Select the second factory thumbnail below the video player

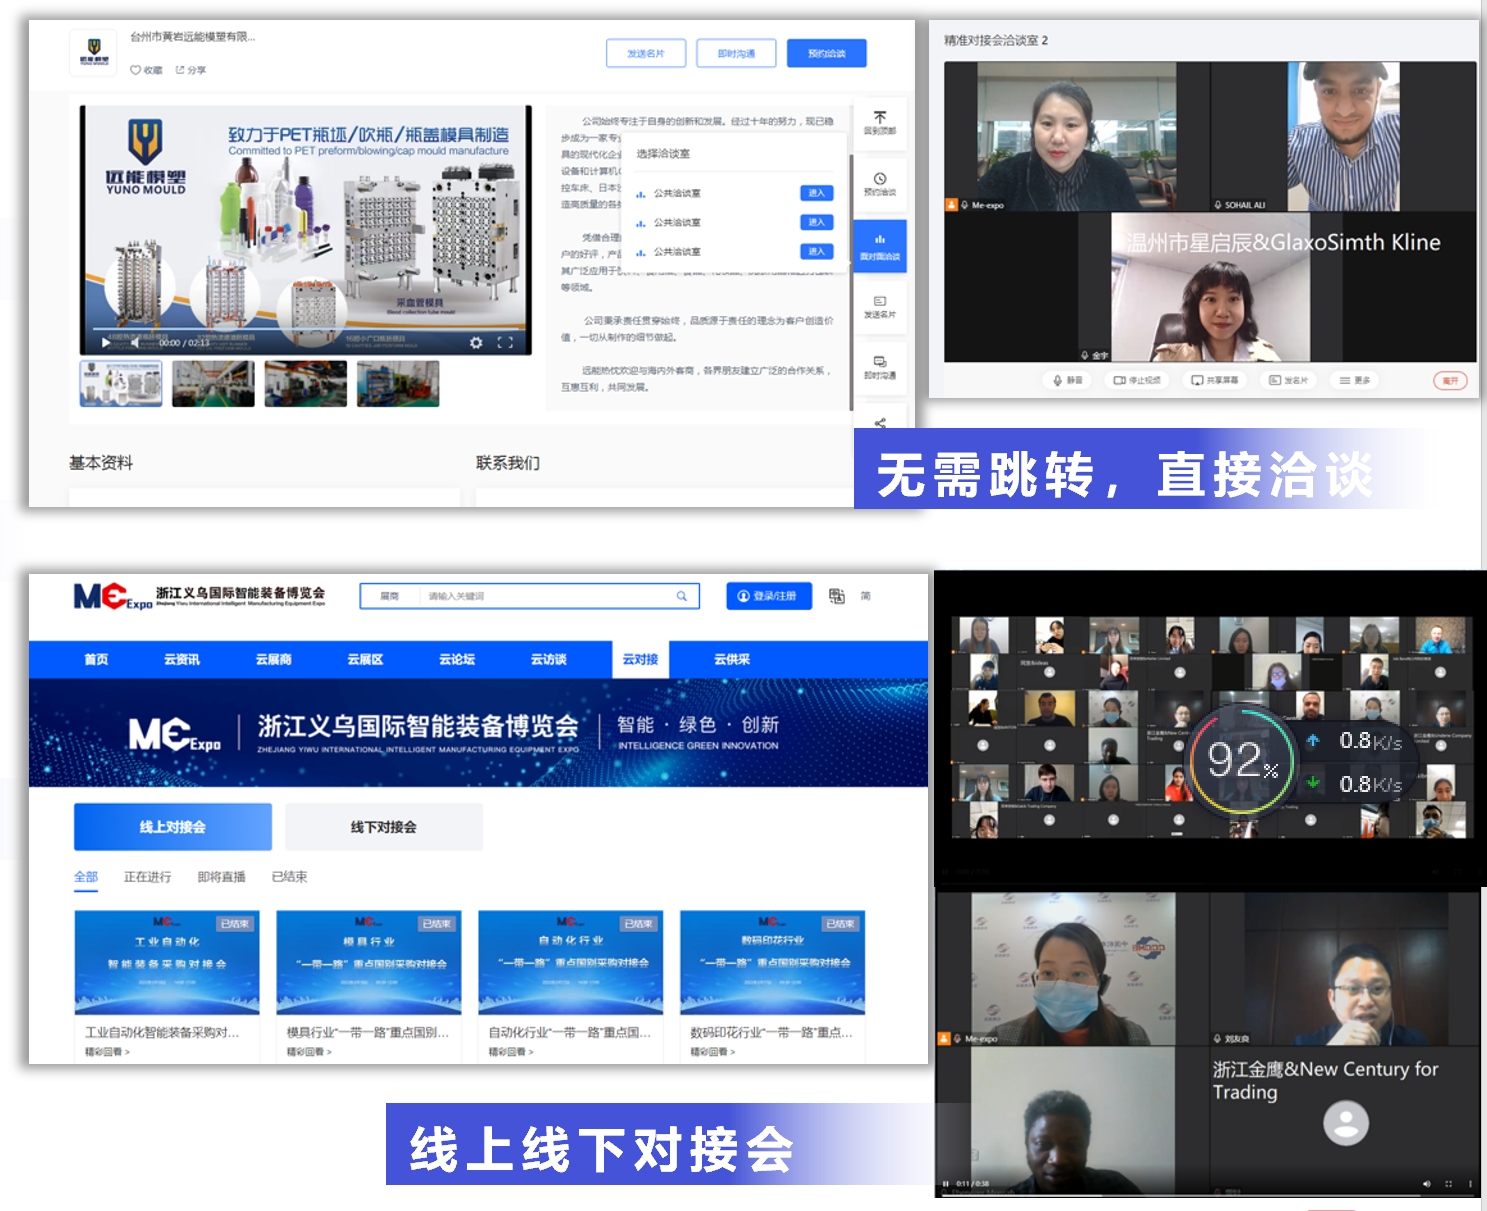(215, 383)
